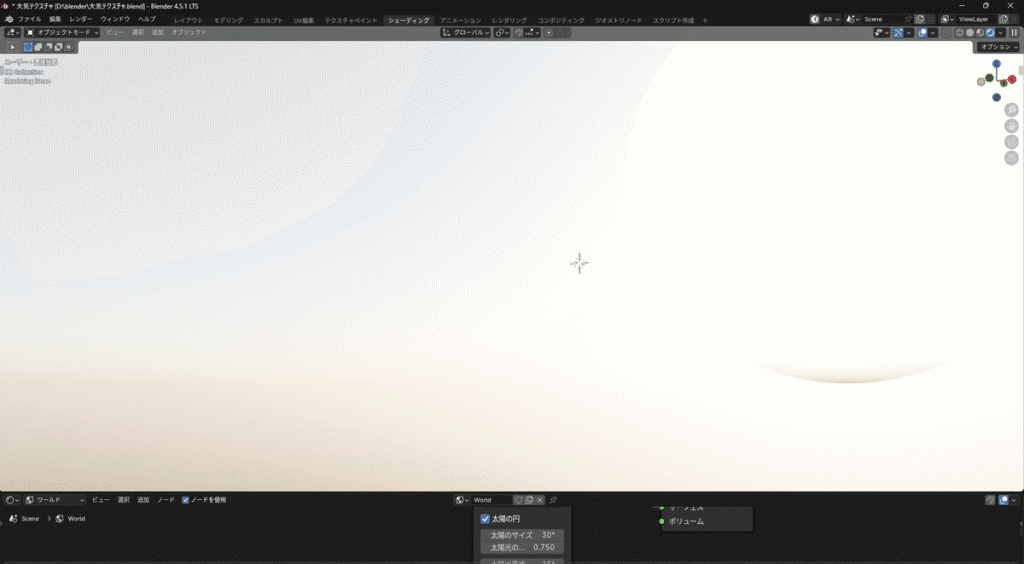Click the World datablock name field
1024x564 pixels.
(x=492, y=500)
